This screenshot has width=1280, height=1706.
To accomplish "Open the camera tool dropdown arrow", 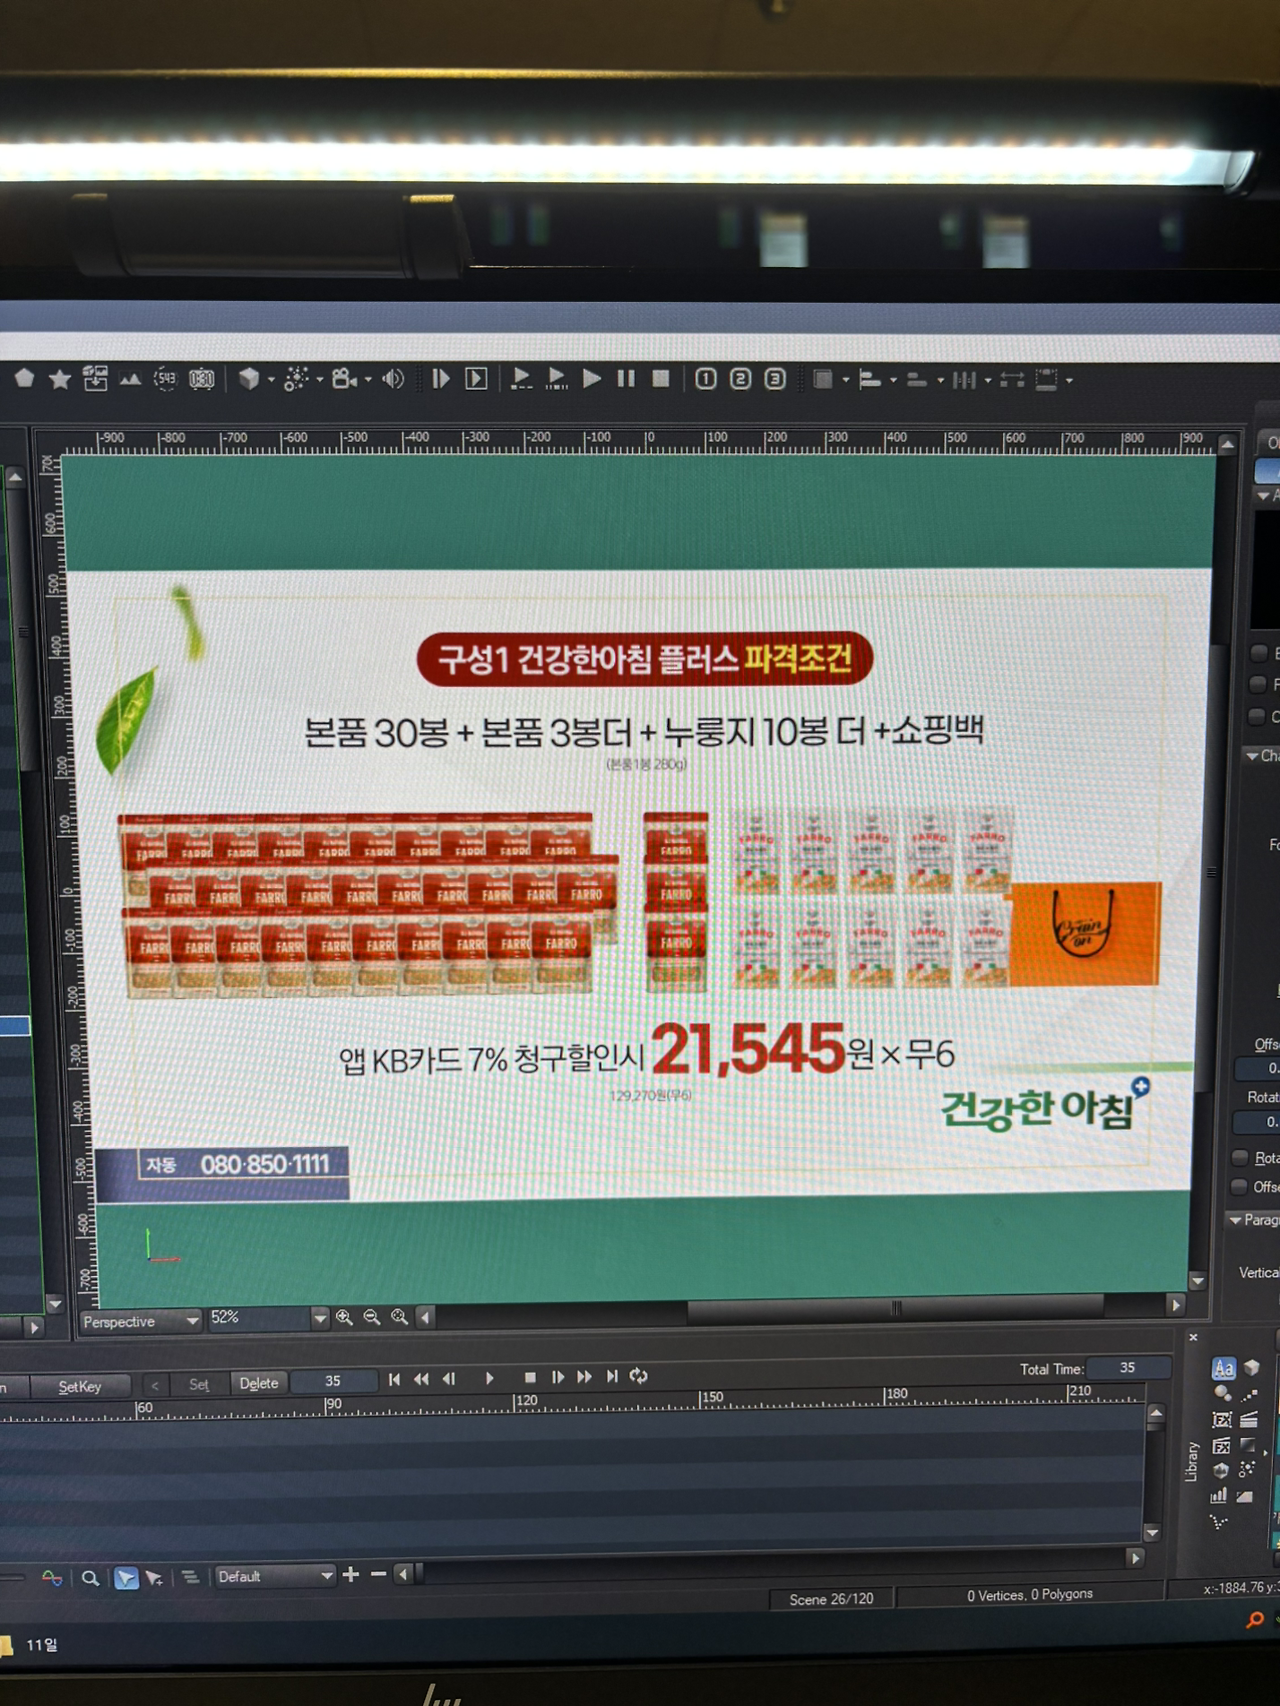I will 368,380.
